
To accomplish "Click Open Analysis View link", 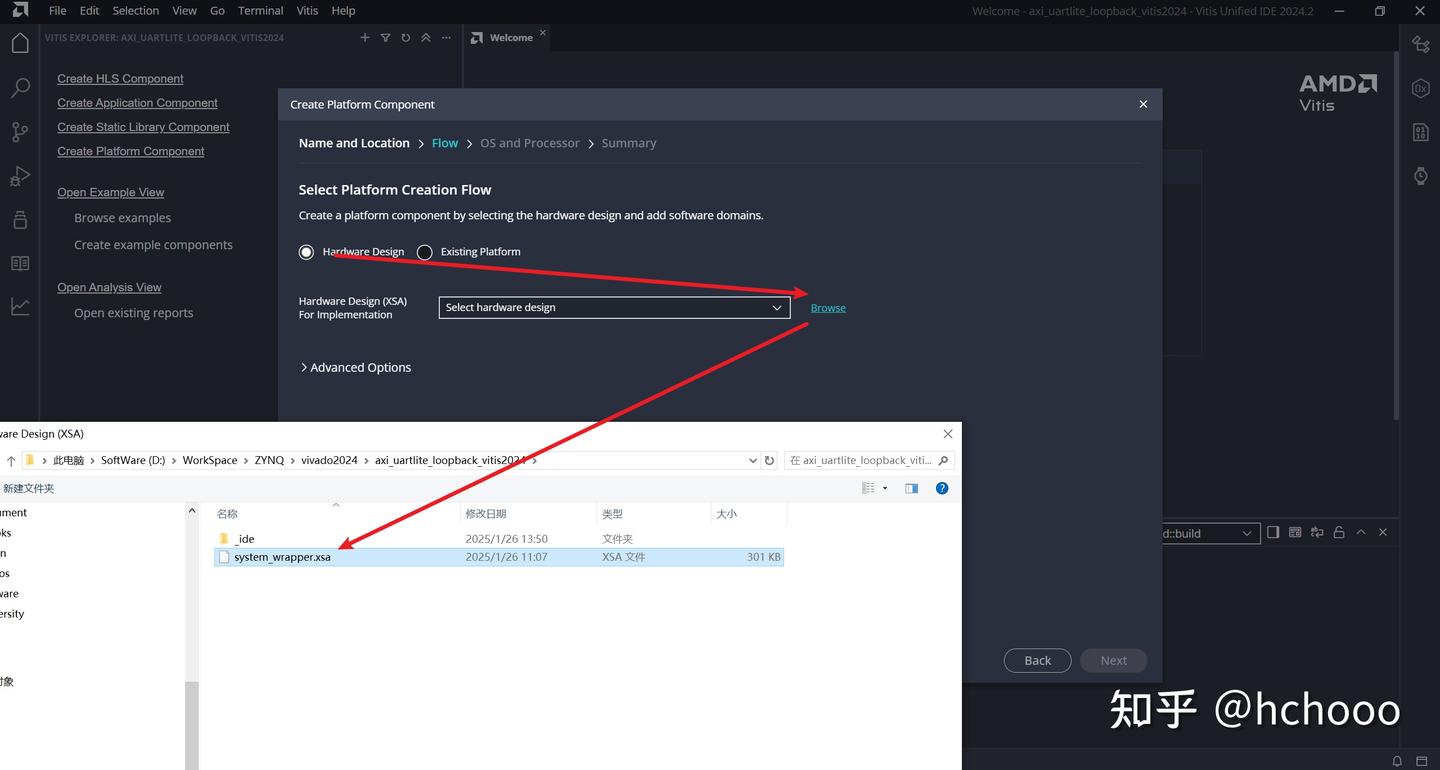I will click(109, 288).
